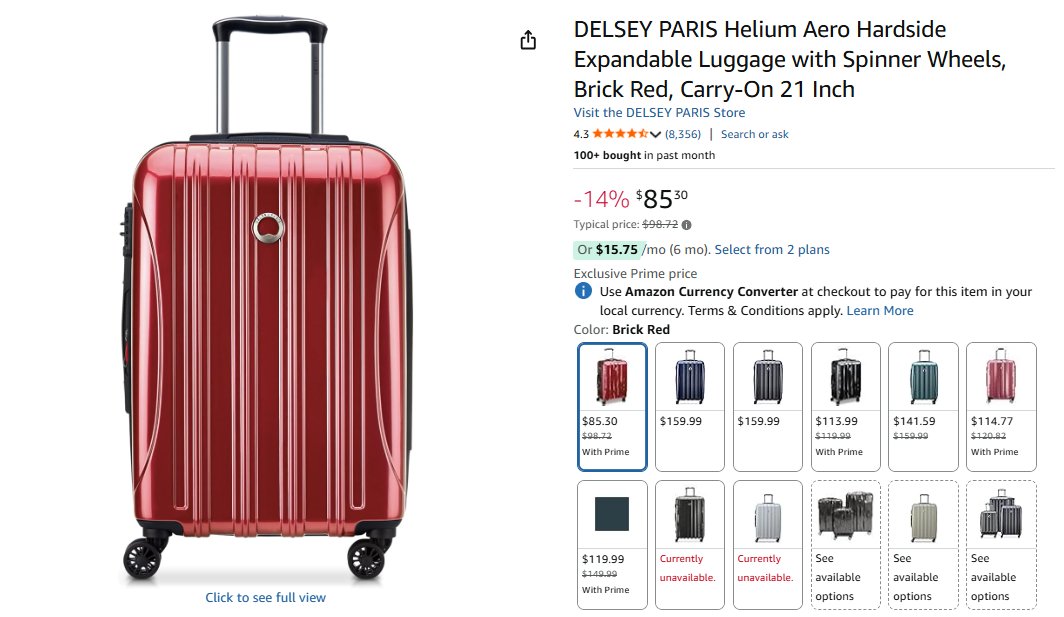Pick the pink suitcase priced $114.77
Viewport: 1064px width, 617px height.
(x=1001, y=407)
